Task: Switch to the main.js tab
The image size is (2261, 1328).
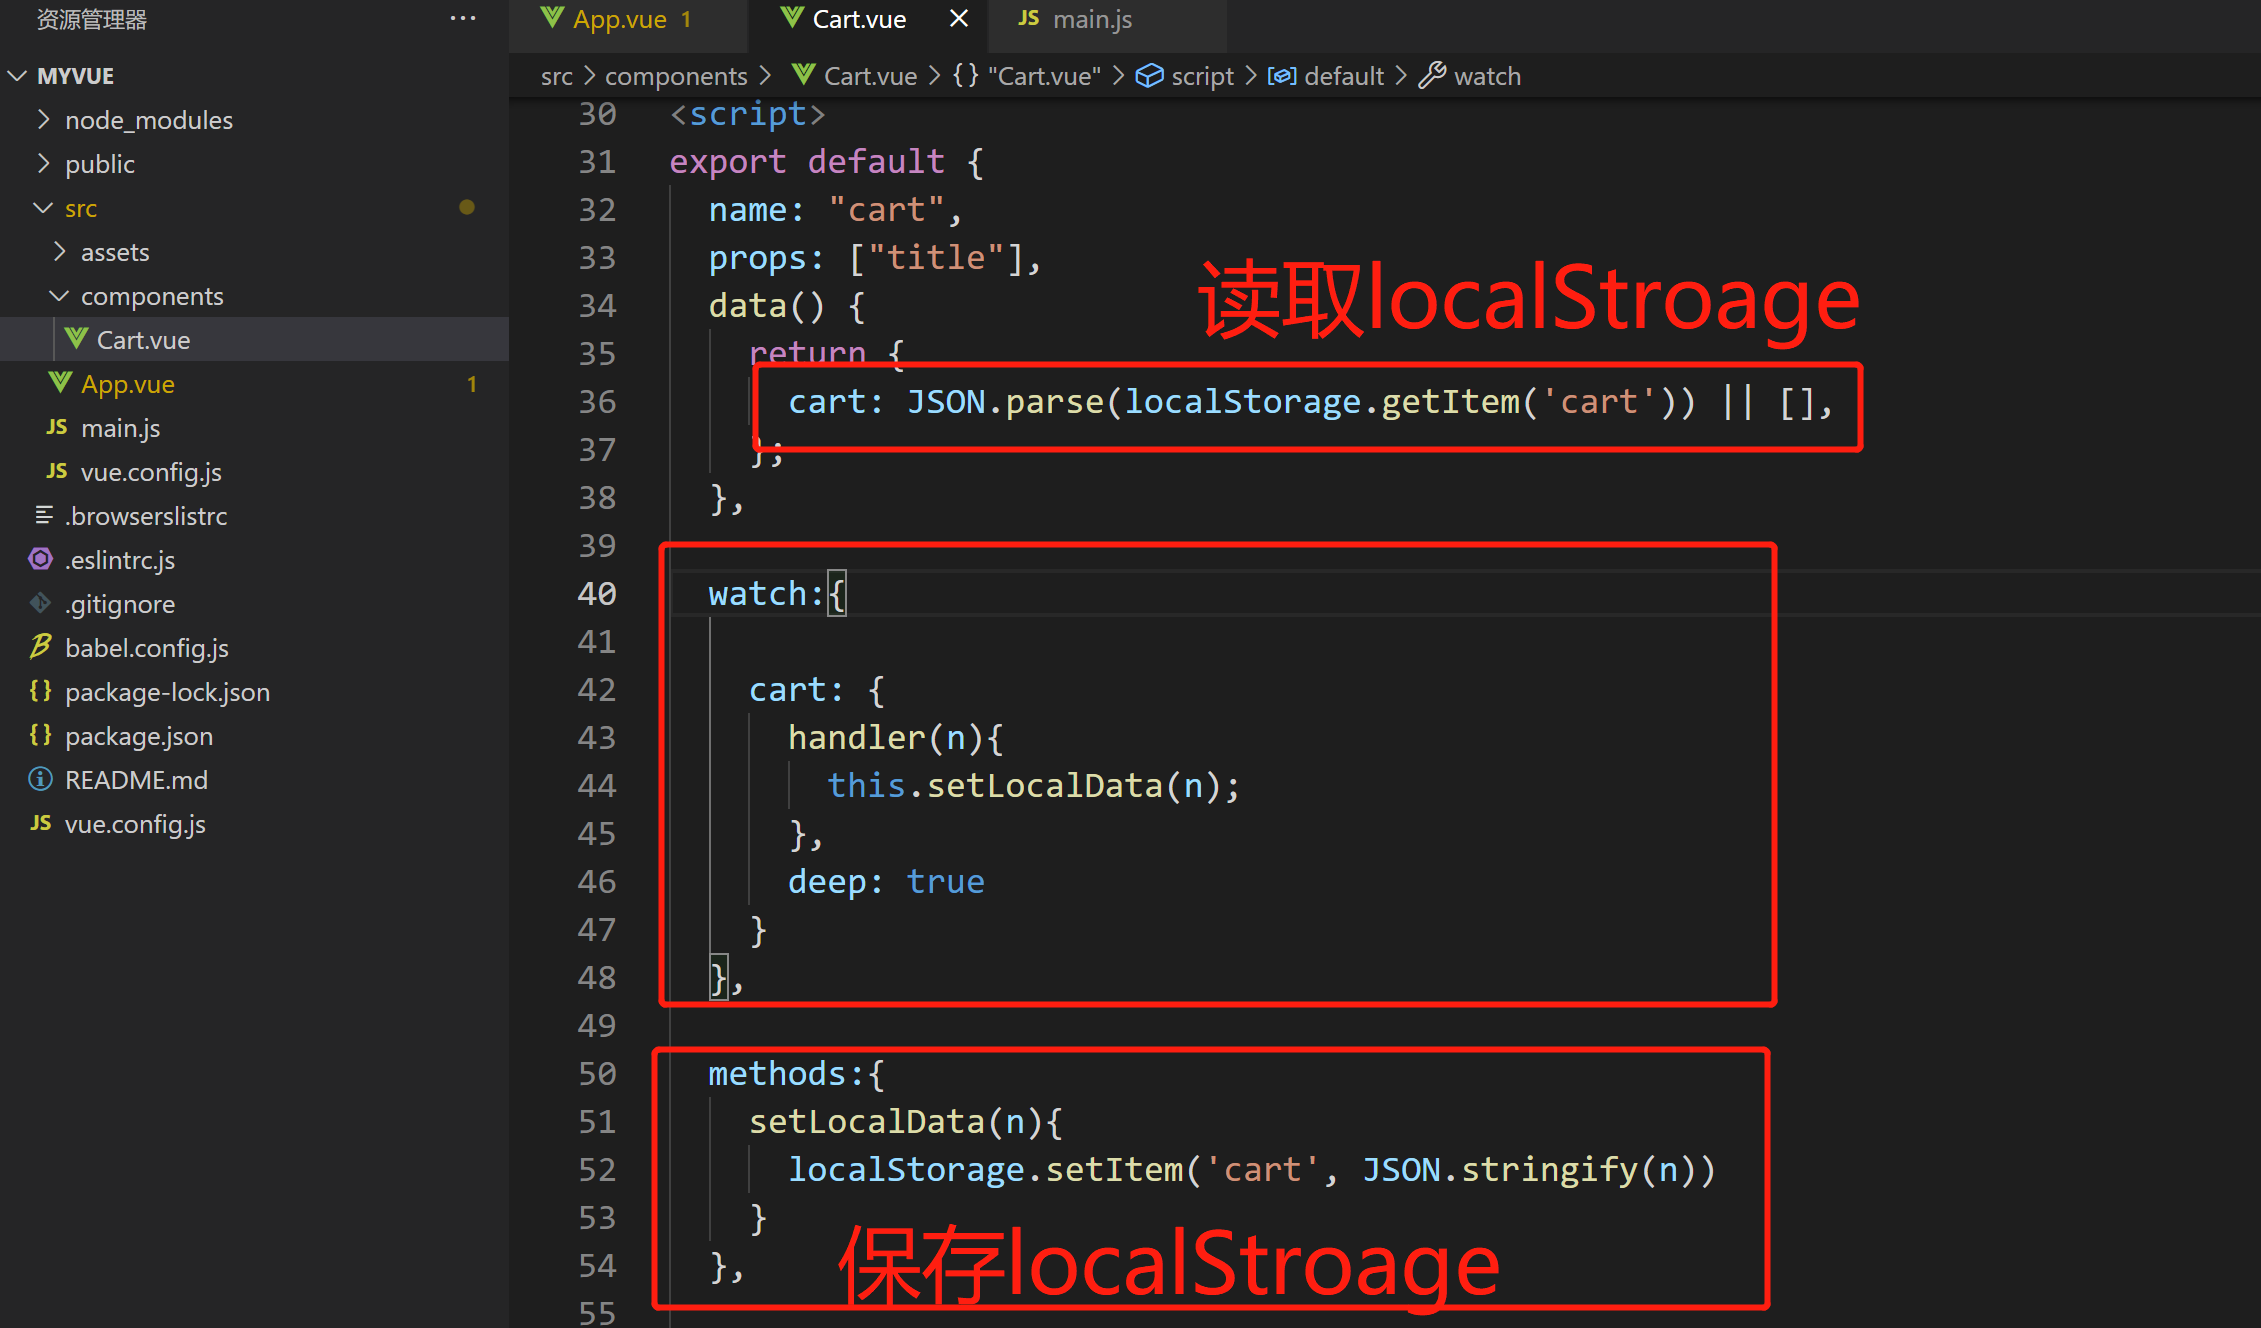Action: coord(1091,19)
